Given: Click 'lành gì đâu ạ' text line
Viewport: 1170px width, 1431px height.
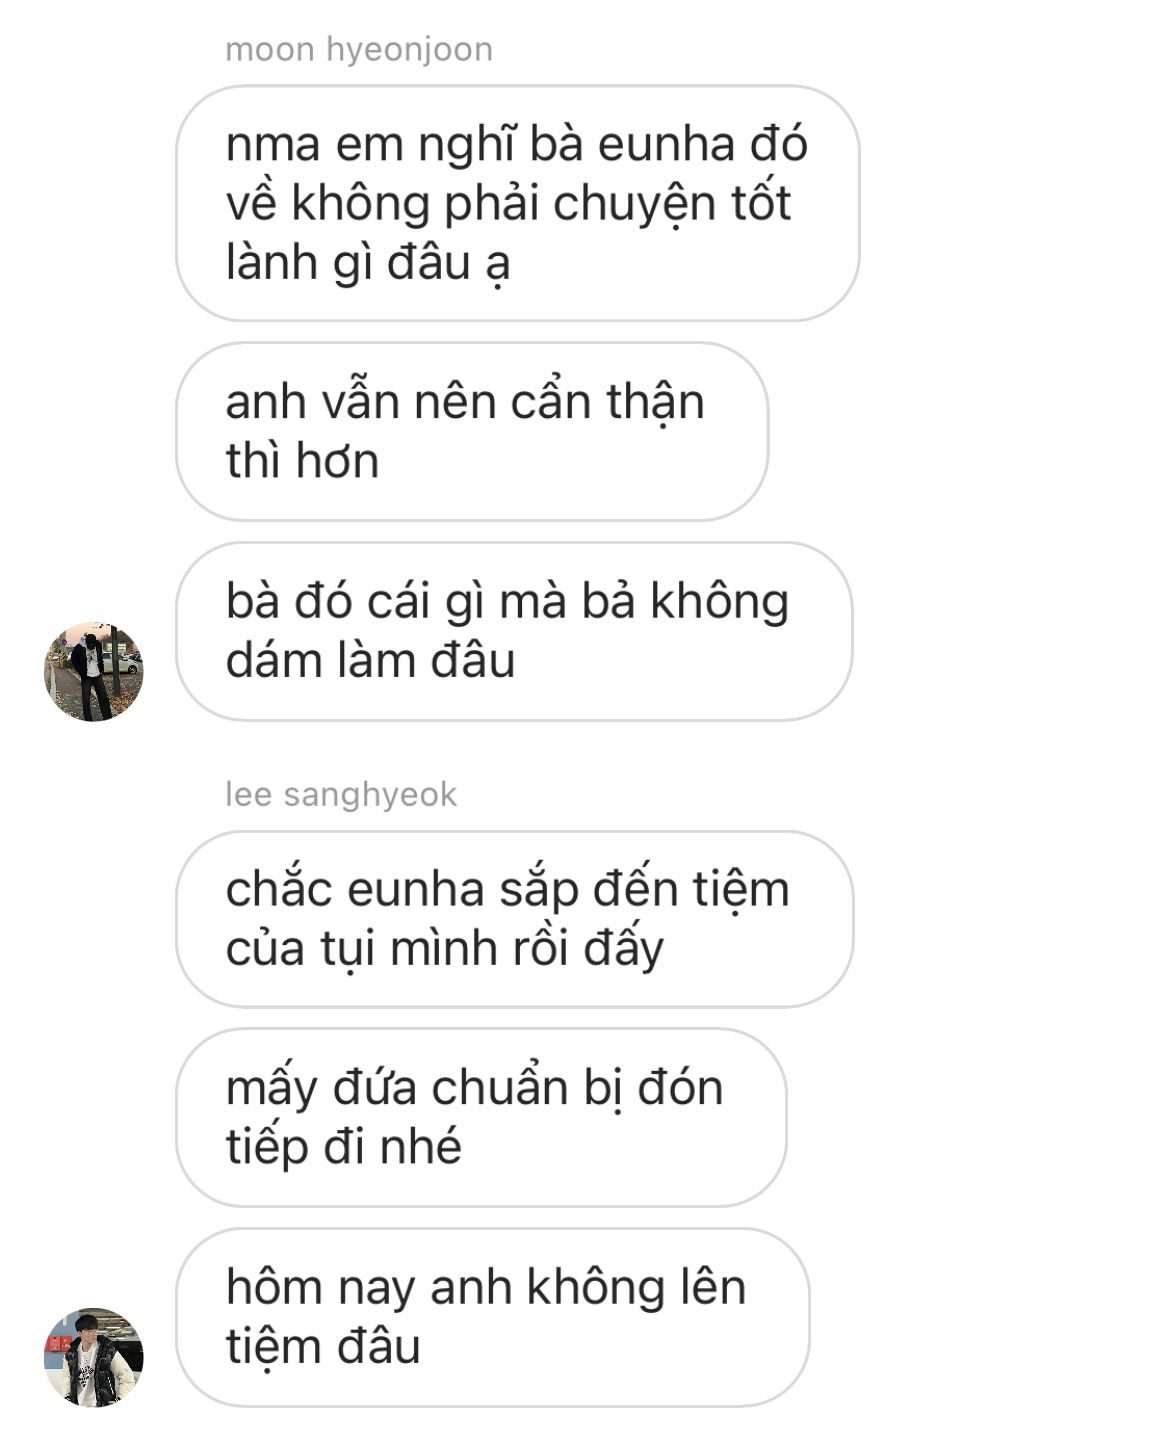Looking at the screenshot, I should click(368, 263).
